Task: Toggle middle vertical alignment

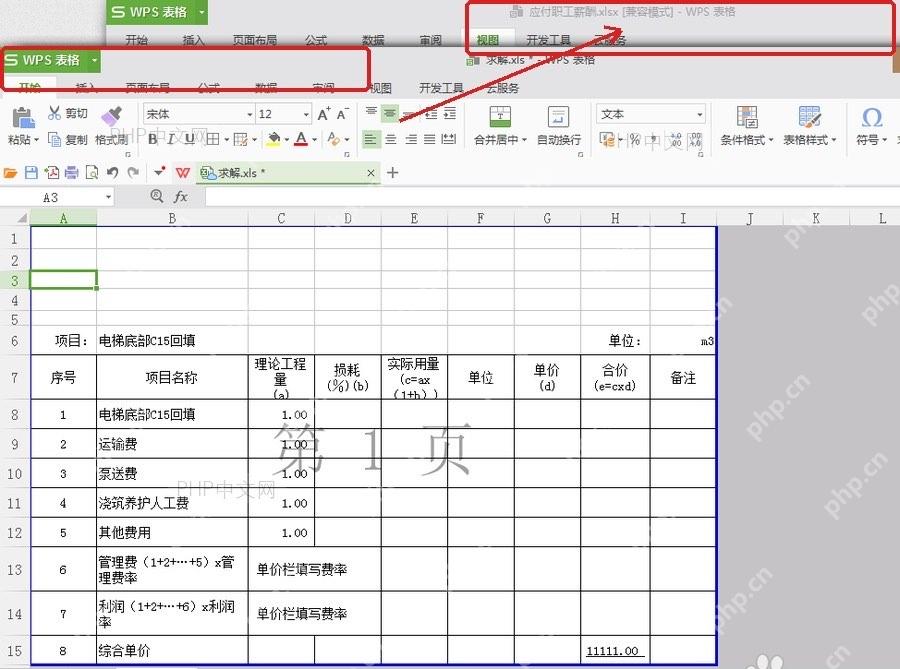Action: (x=390, y=114)
